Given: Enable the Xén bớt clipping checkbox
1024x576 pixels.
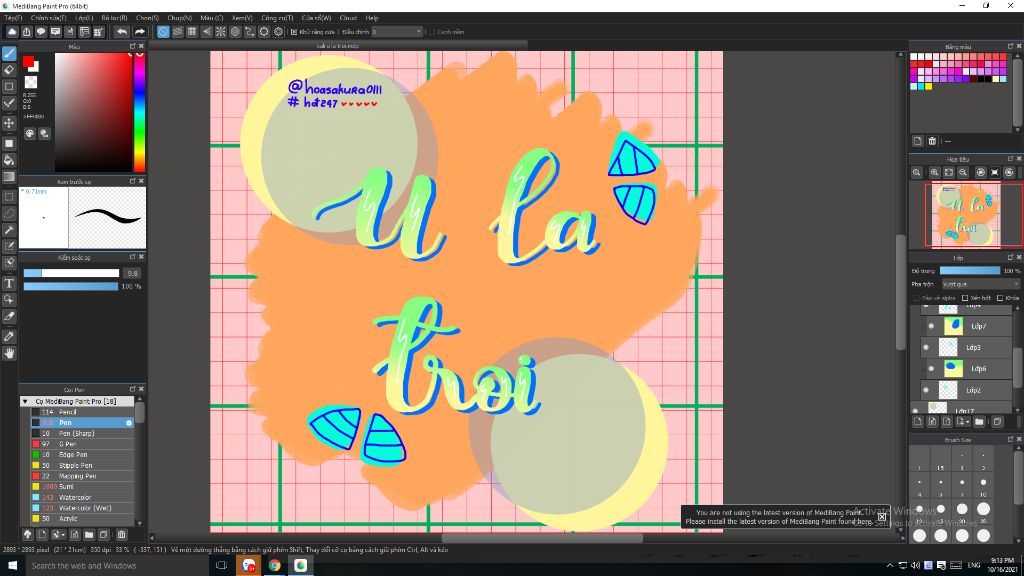Looking at the screenshot, I should pos(965,298).
